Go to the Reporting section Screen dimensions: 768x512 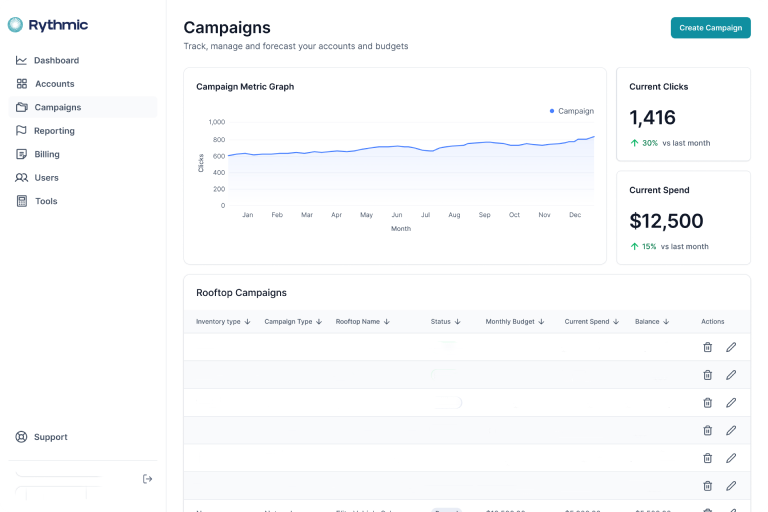(x=53, y=131)
